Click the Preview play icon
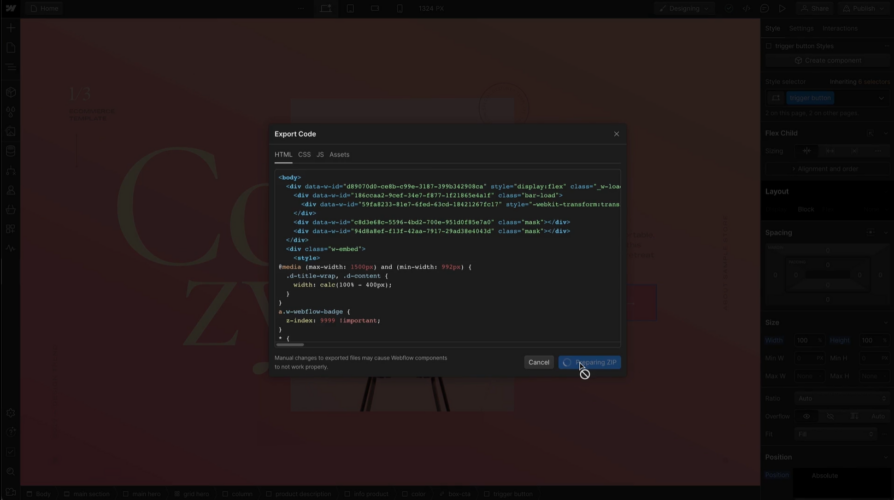 (782, 9)
